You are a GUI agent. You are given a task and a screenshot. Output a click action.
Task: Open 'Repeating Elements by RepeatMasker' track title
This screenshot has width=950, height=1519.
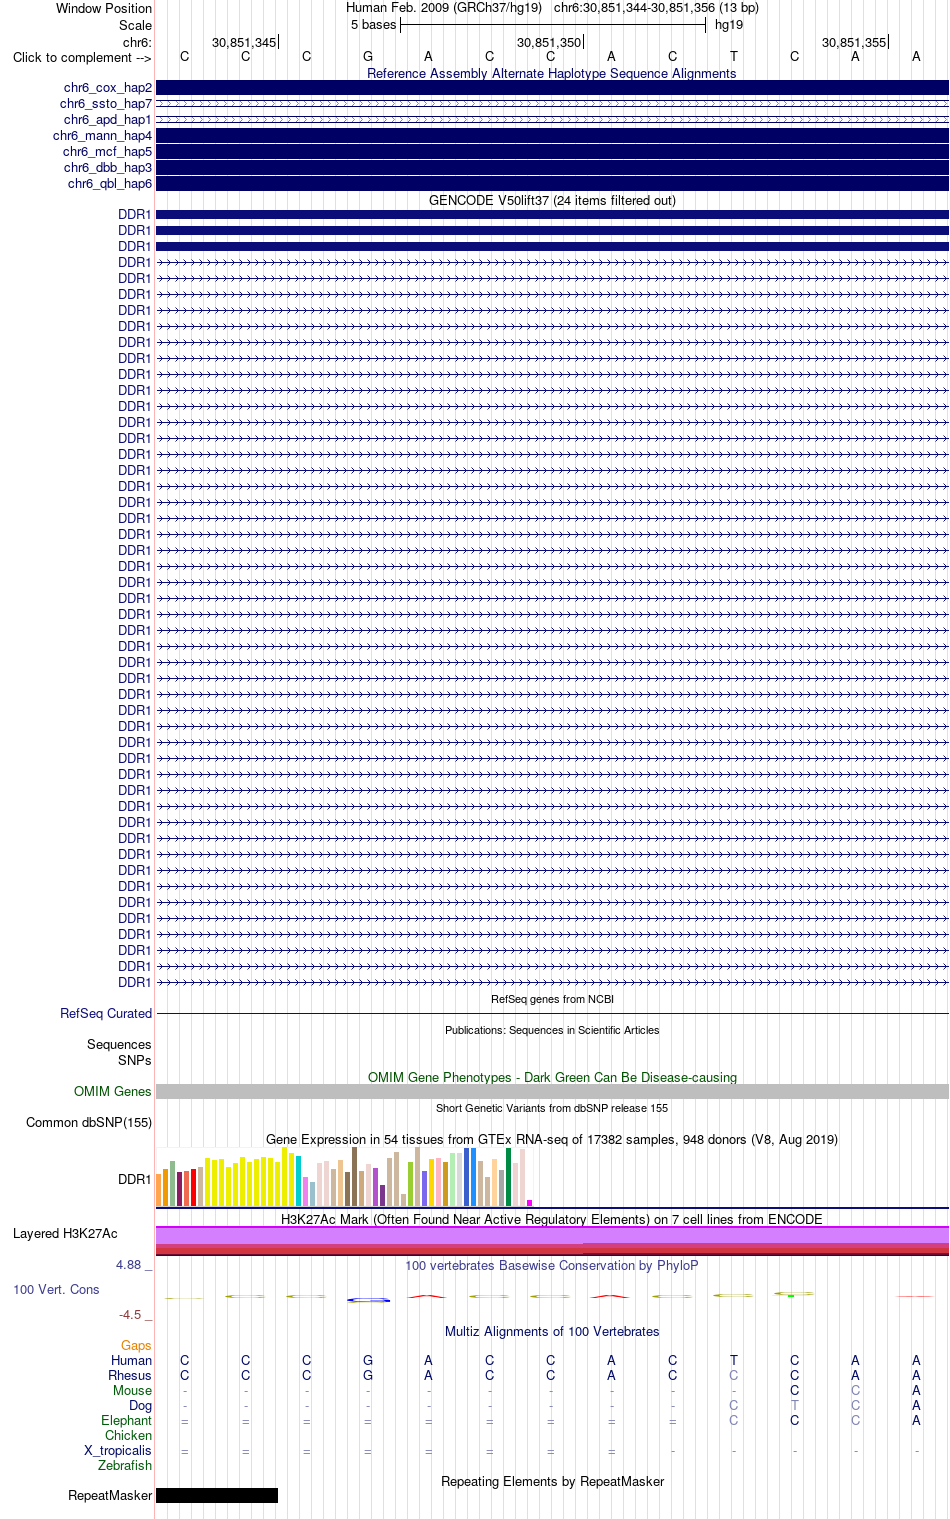552,1481
